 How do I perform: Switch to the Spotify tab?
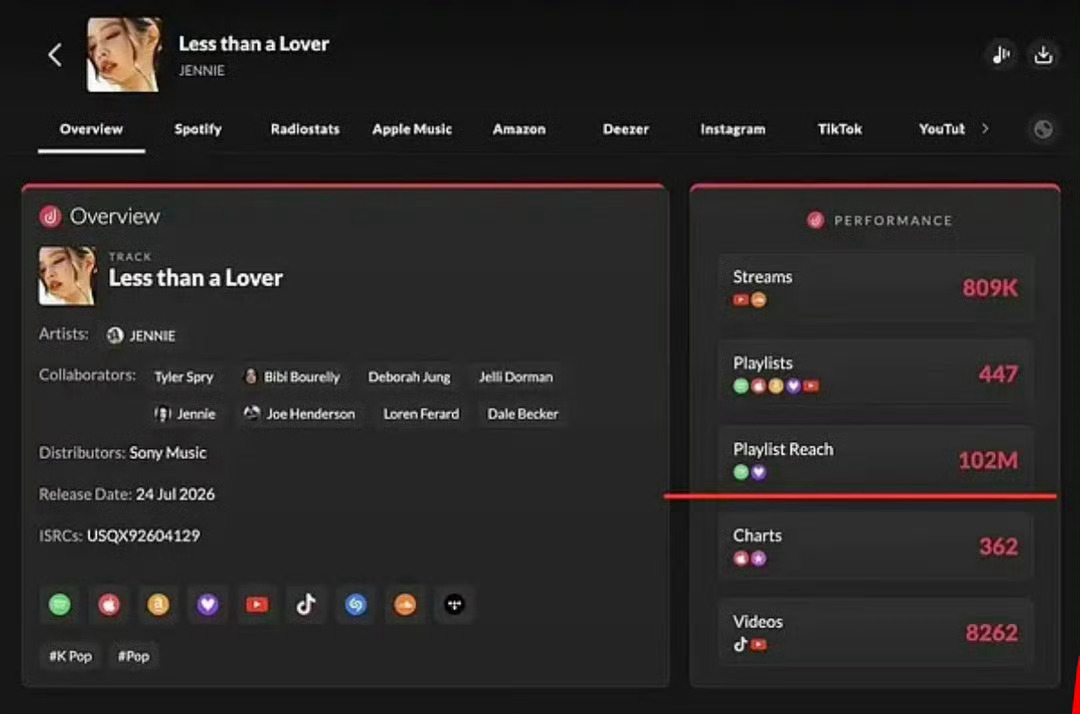pyautogui.click(x=198, y=129)
